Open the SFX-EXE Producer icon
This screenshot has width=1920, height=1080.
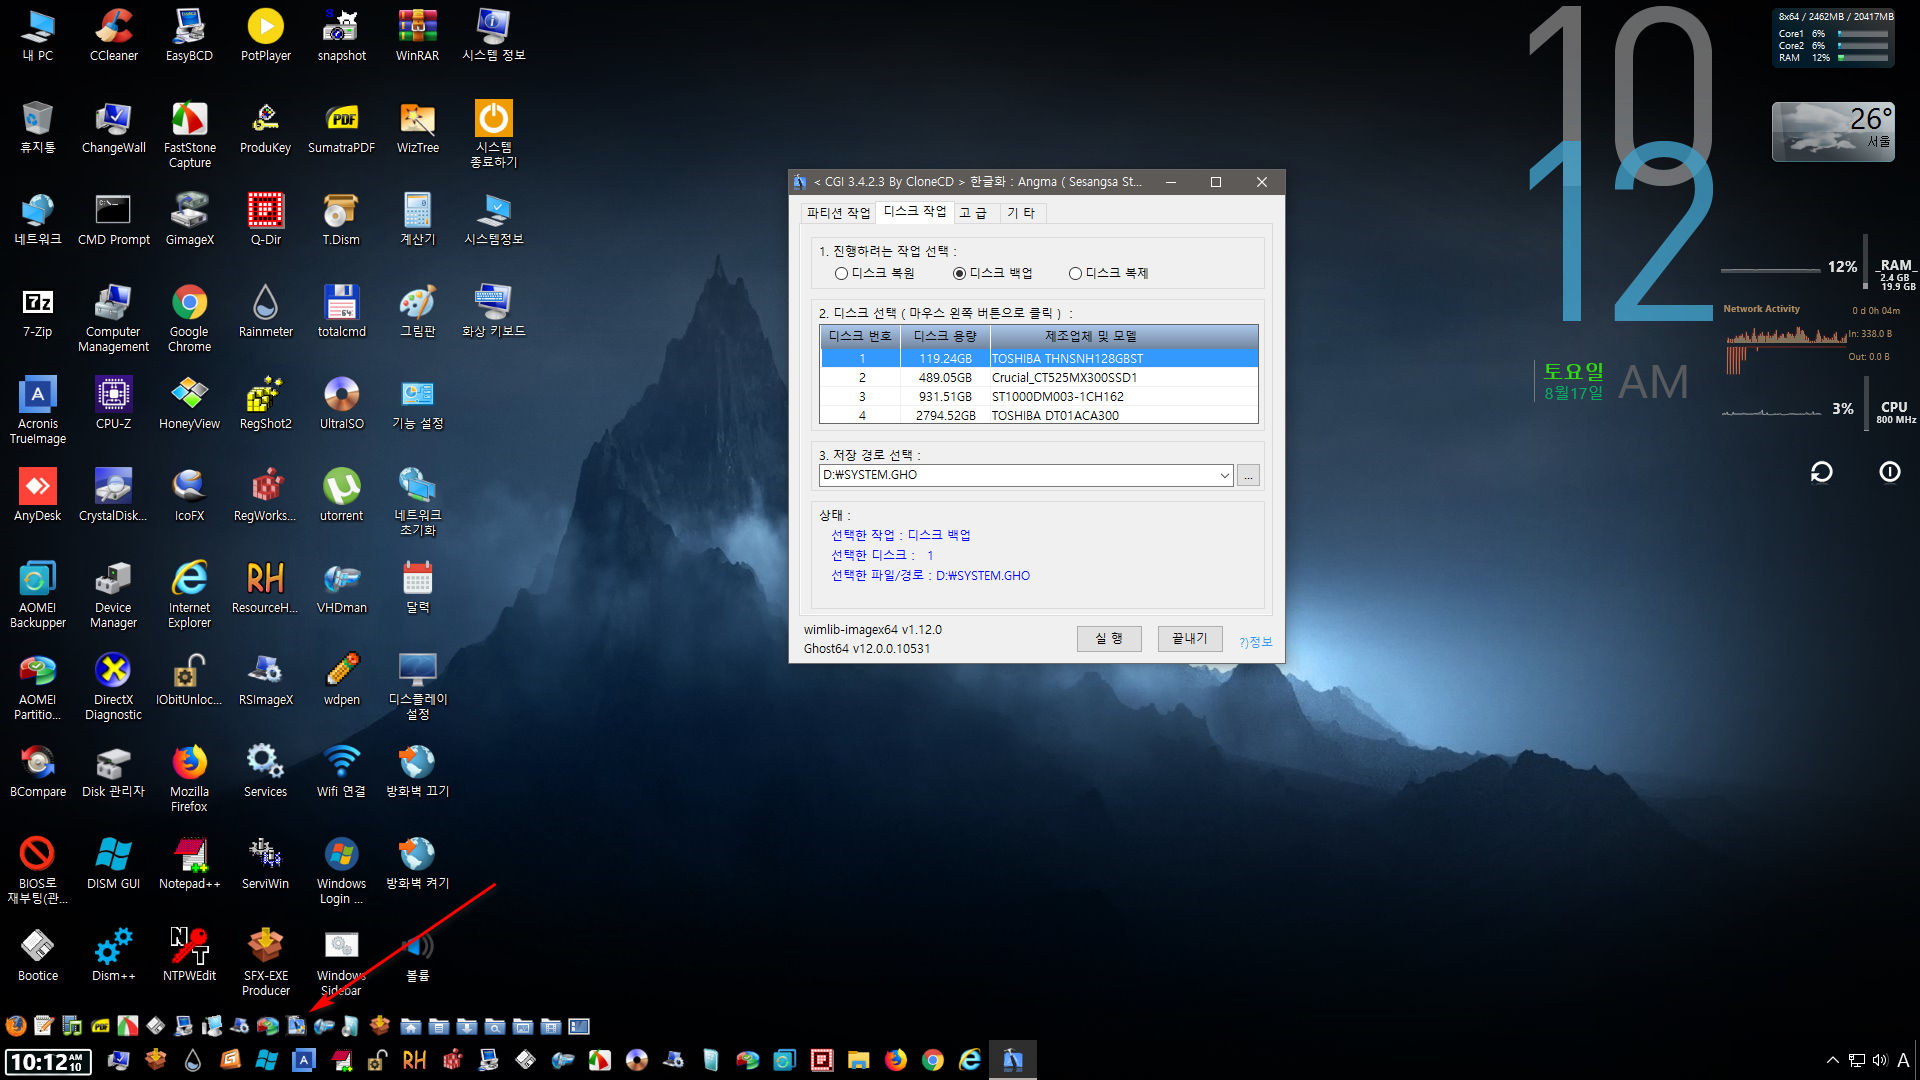[x=265, y=962]
